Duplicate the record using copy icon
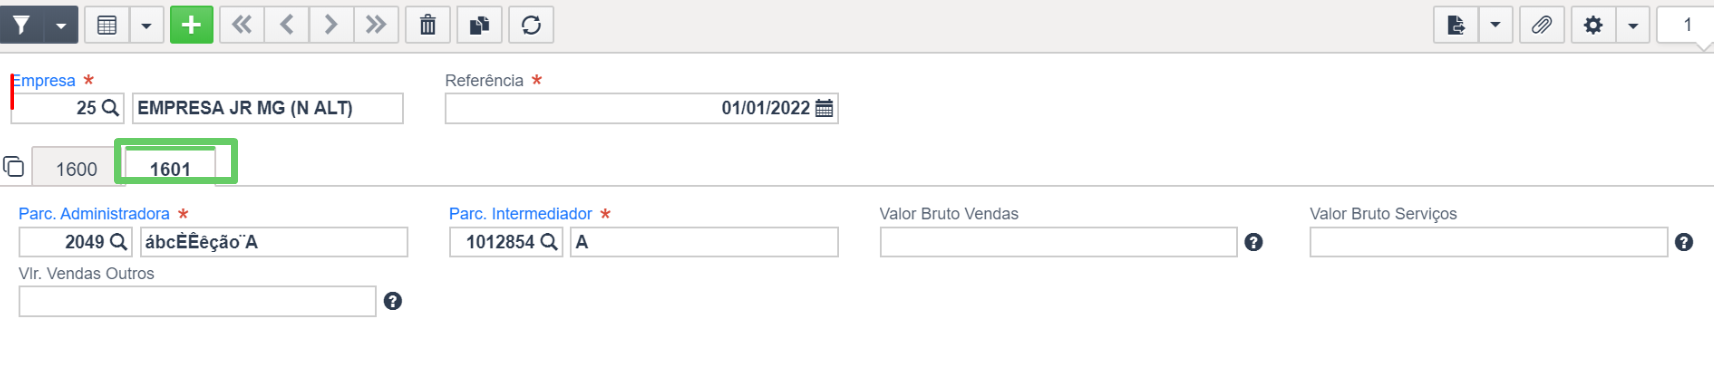This screenshot has height=389, width=1714. [x=479, y=25]
